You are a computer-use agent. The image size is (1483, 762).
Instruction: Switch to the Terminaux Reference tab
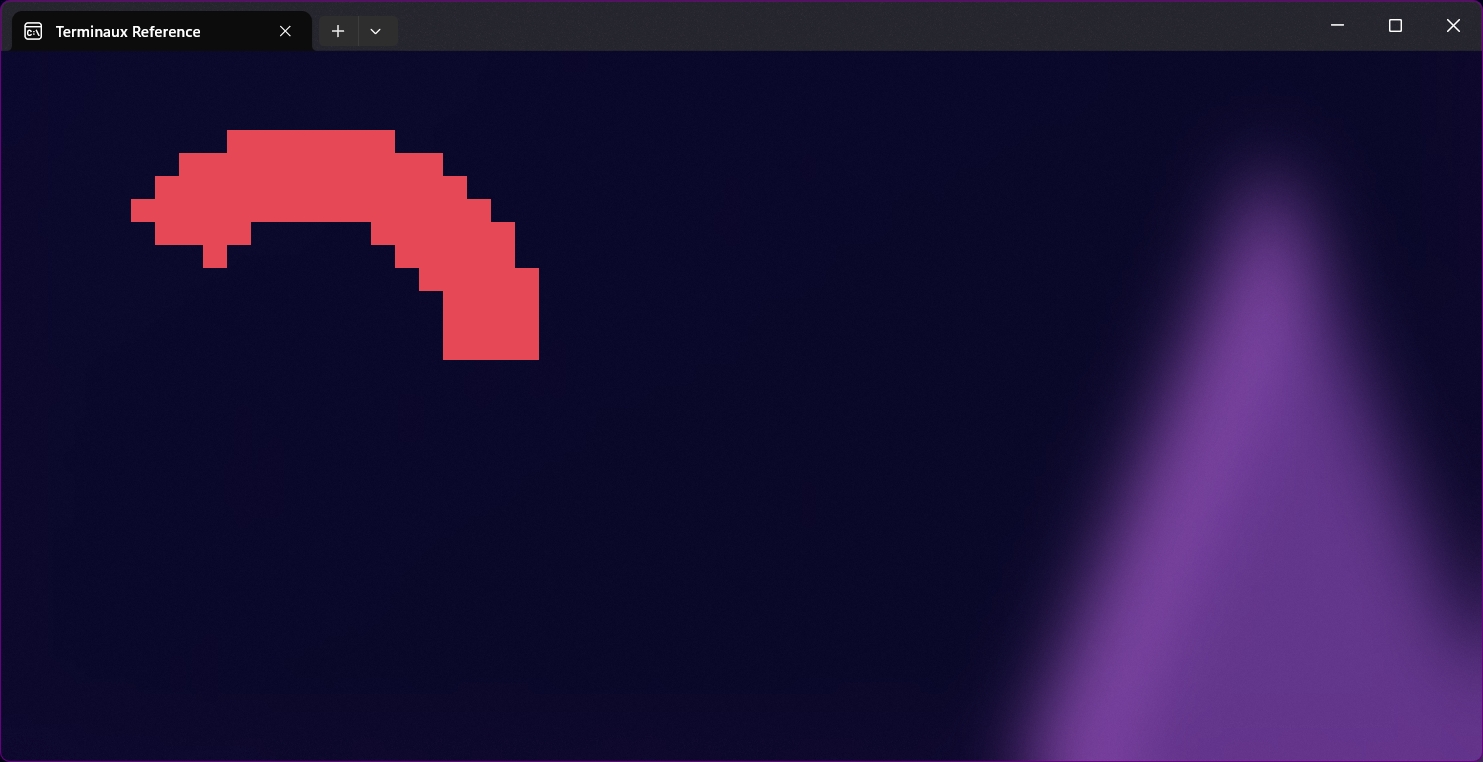coord(128,31)
